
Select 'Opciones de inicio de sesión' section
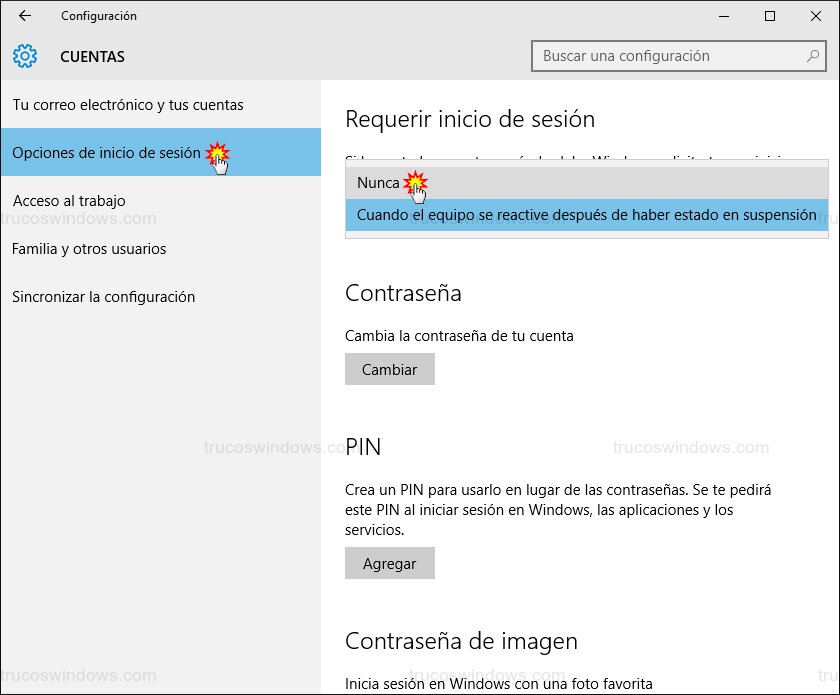click(x=106, y=153)
